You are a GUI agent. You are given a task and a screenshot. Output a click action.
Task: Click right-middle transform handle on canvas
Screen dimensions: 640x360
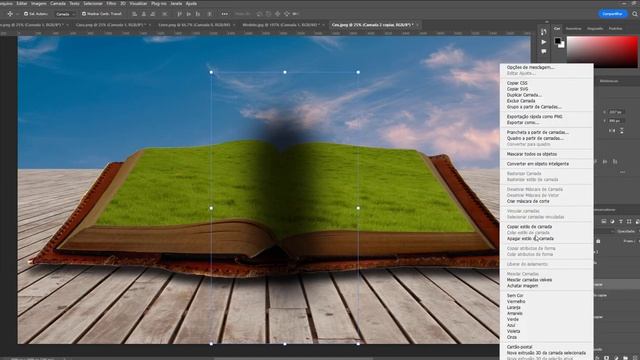358,208
